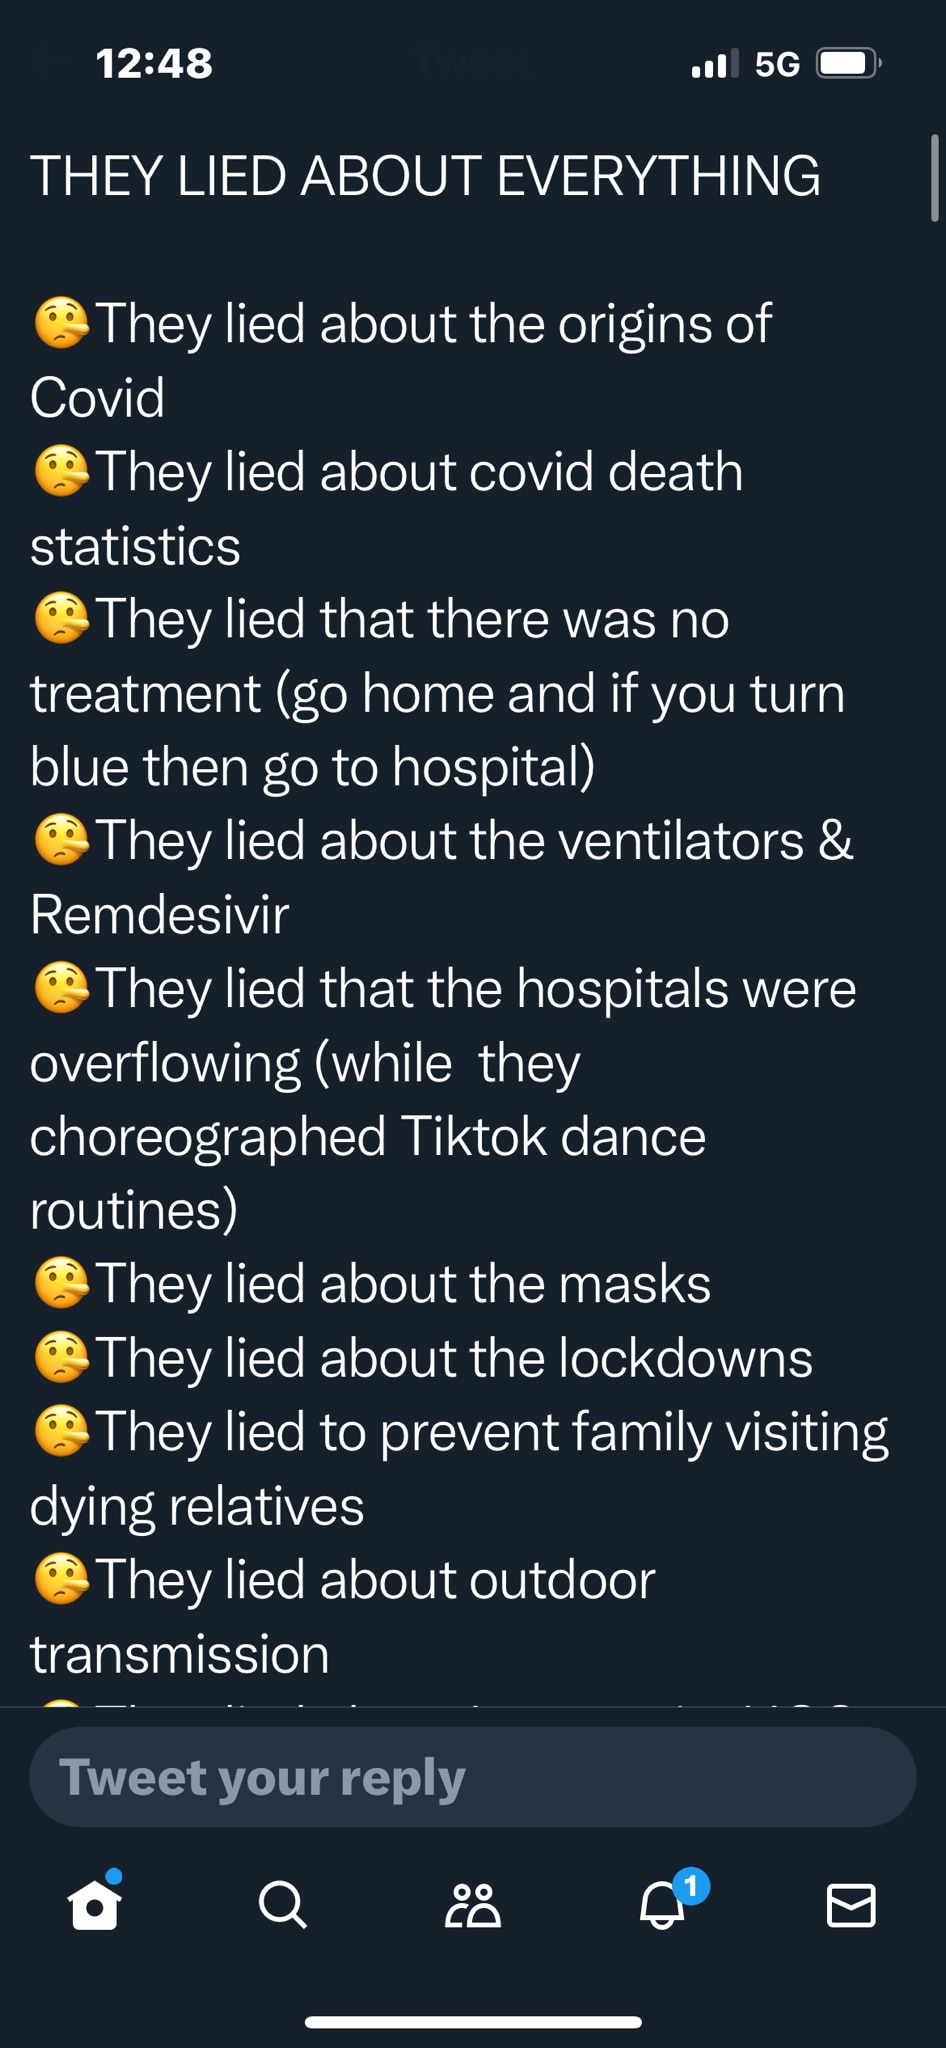Viewport: 946px width, 2048px height.
Task: Select the headline 'THEY LIED ABOUT EVERYTHING'
Action: point(428,175)
